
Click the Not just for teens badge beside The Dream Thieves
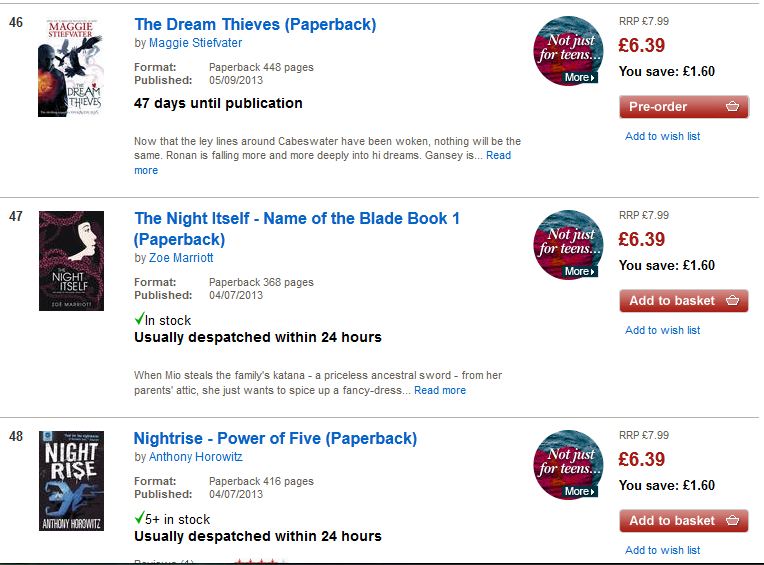tap(569, 51)
